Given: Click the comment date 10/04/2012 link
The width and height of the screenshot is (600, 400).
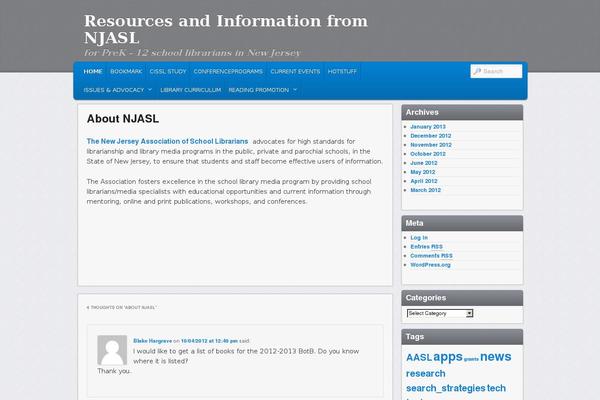Looking at the screenshot, I should click(x=209, y=341).
